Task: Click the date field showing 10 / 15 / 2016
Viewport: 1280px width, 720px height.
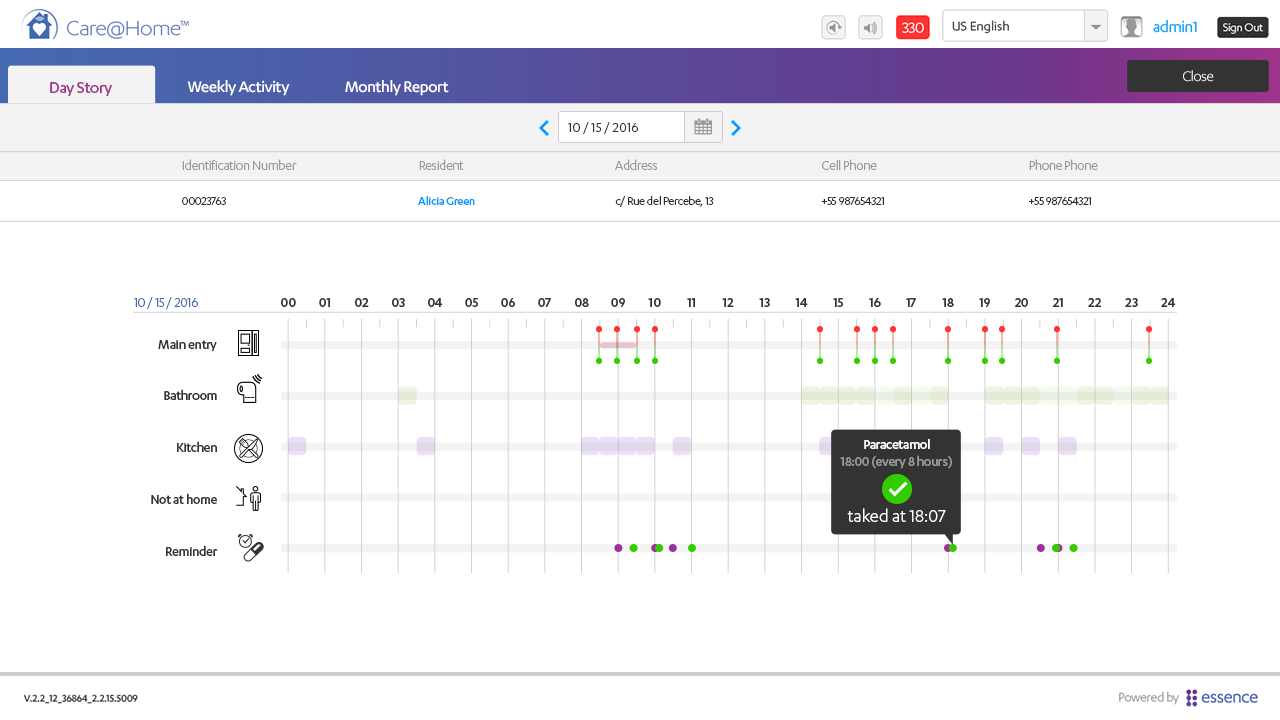Action: 621,127
